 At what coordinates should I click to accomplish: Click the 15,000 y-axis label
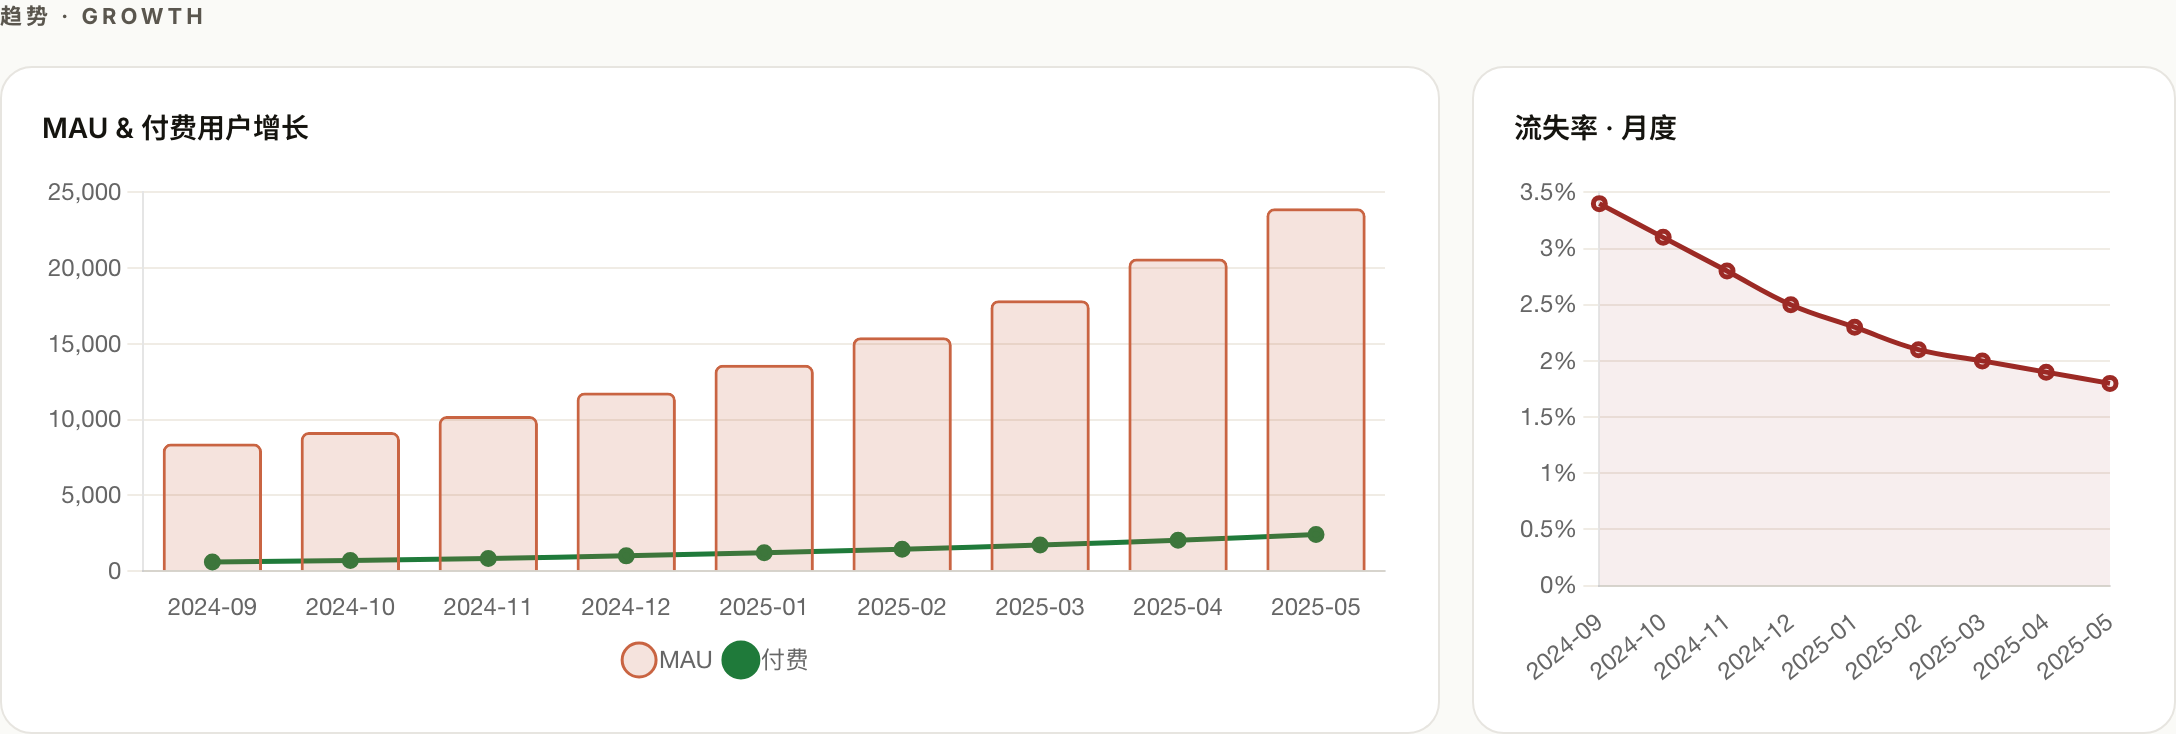click(x=84, y=344)
